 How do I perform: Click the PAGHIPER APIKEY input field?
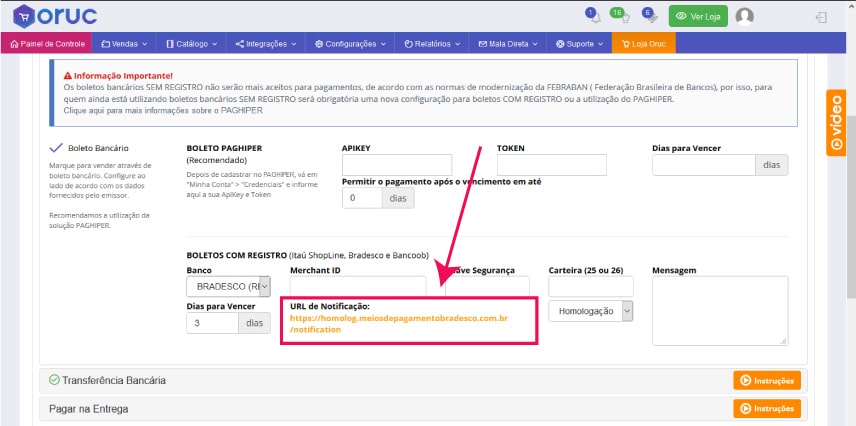[x=397, y=165]
